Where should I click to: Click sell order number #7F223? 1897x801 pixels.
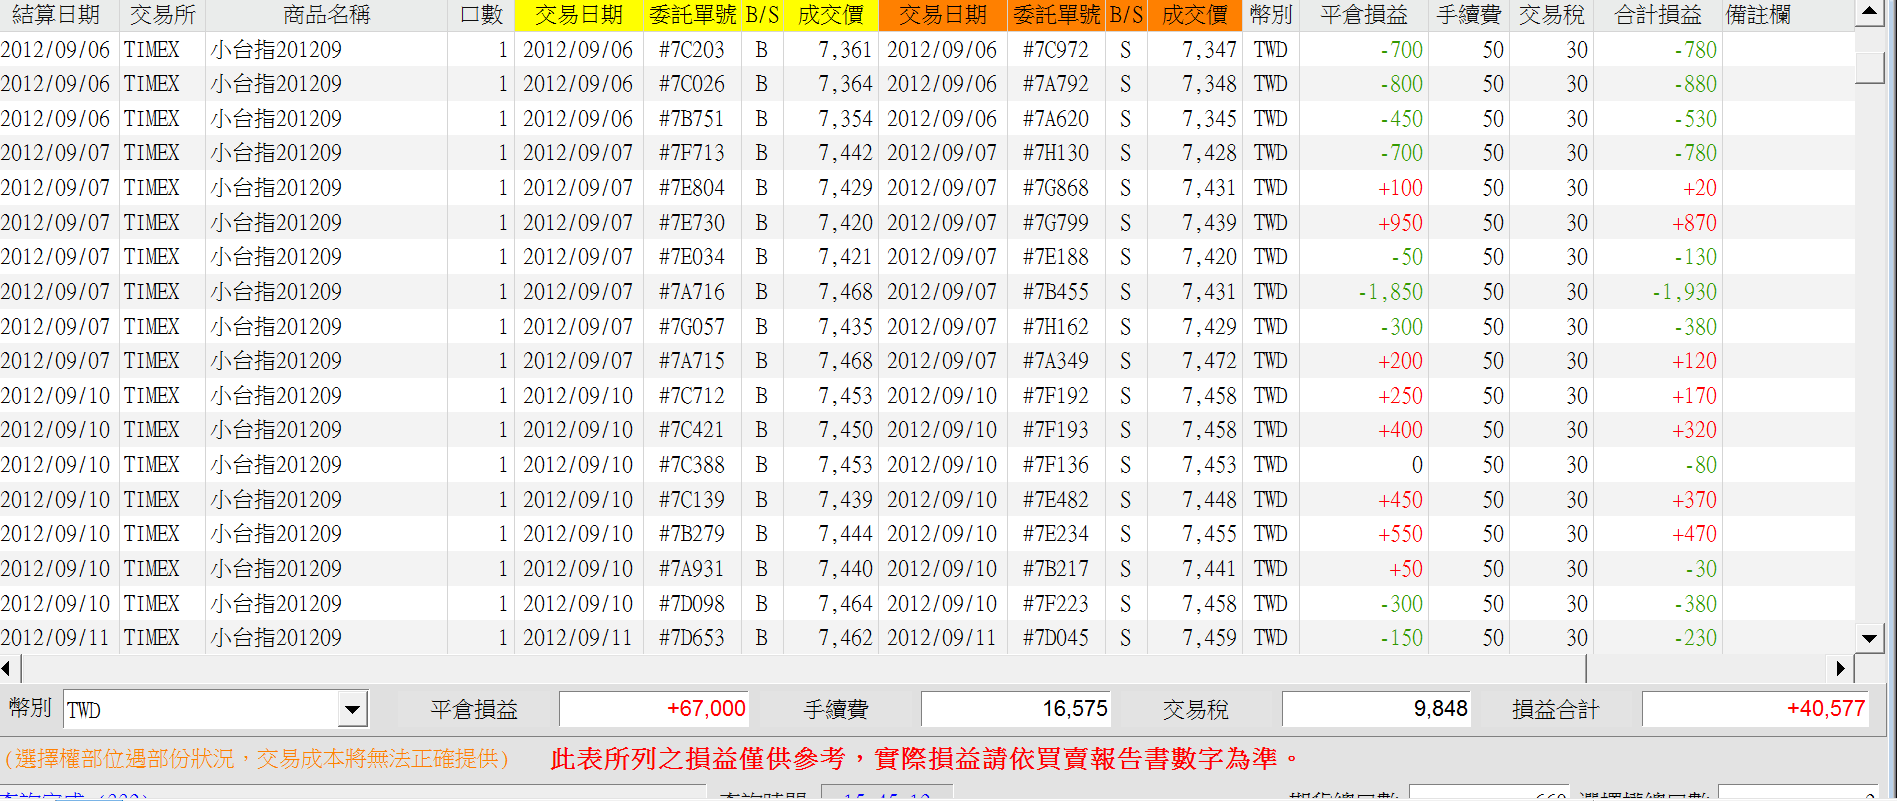[1055, 604]
